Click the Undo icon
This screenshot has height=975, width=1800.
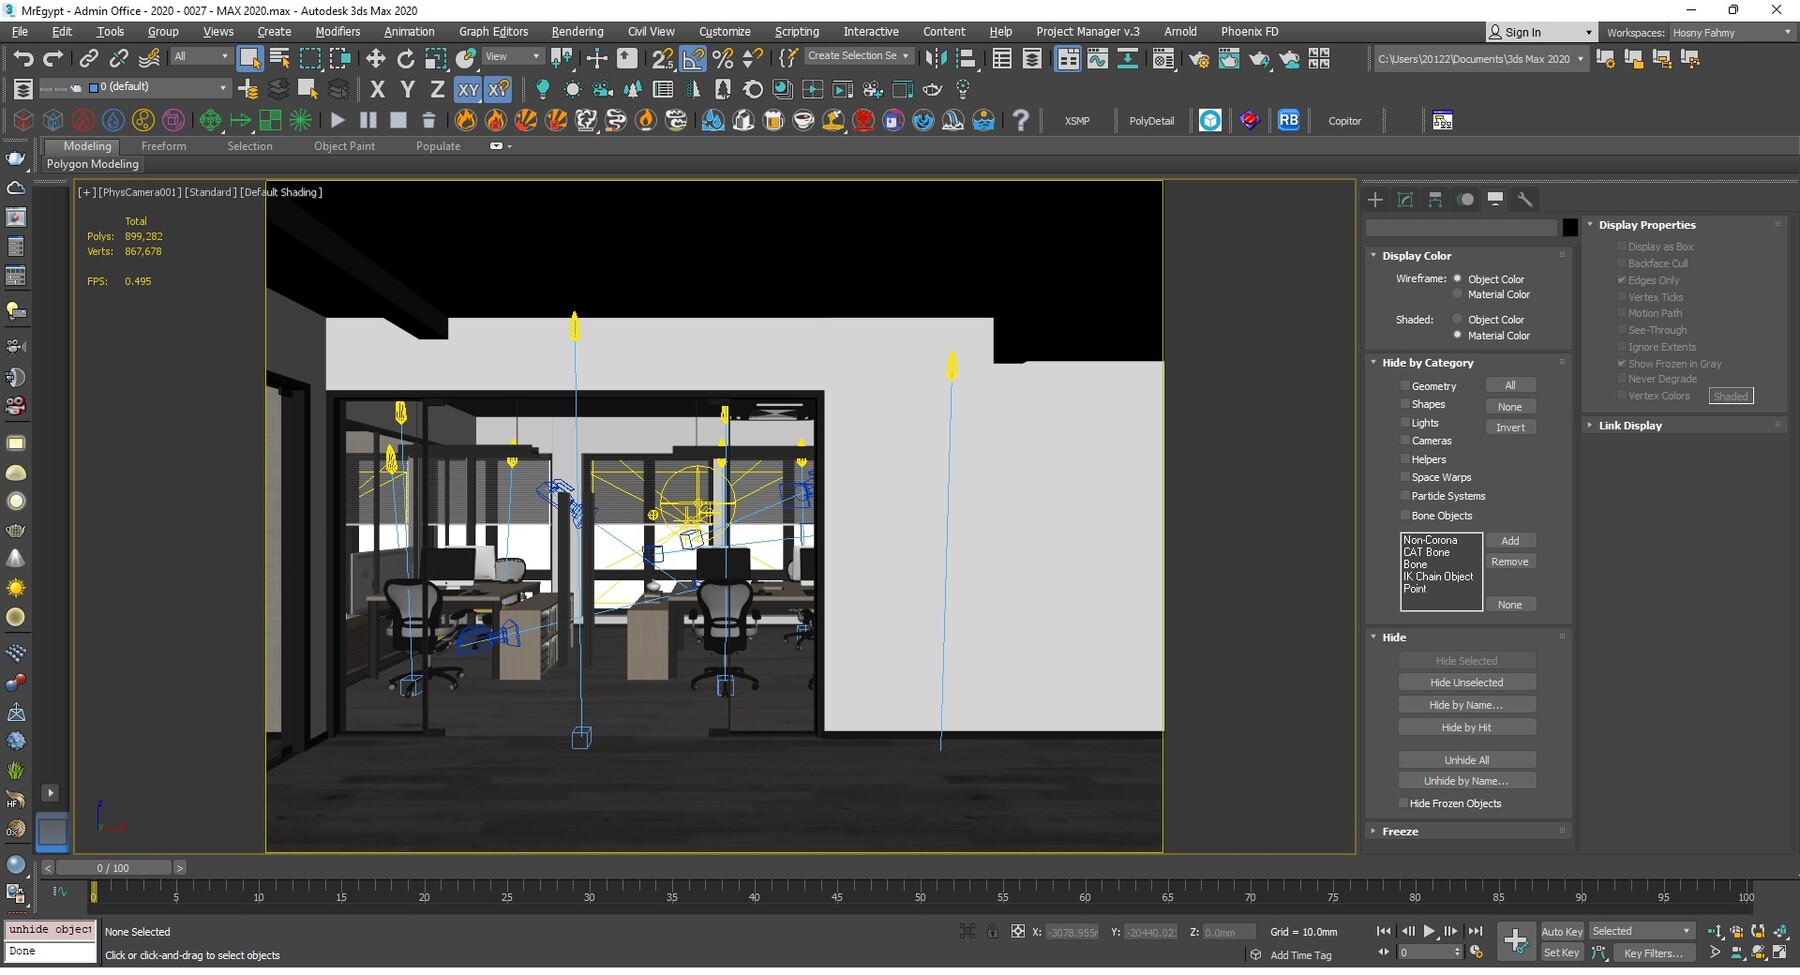click(25, 58)
